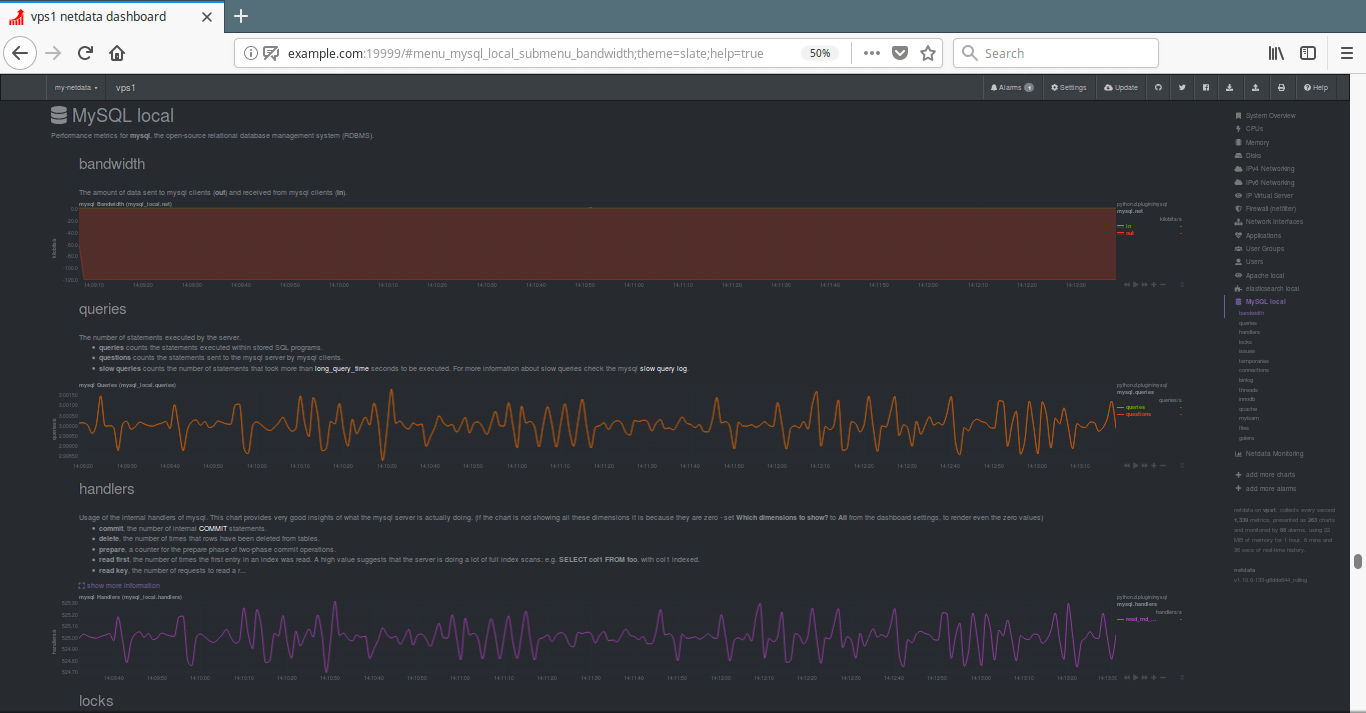
Task: Click the upload (import snapshot) icon
Action: pyautogui.click(x=1255, y=88)
